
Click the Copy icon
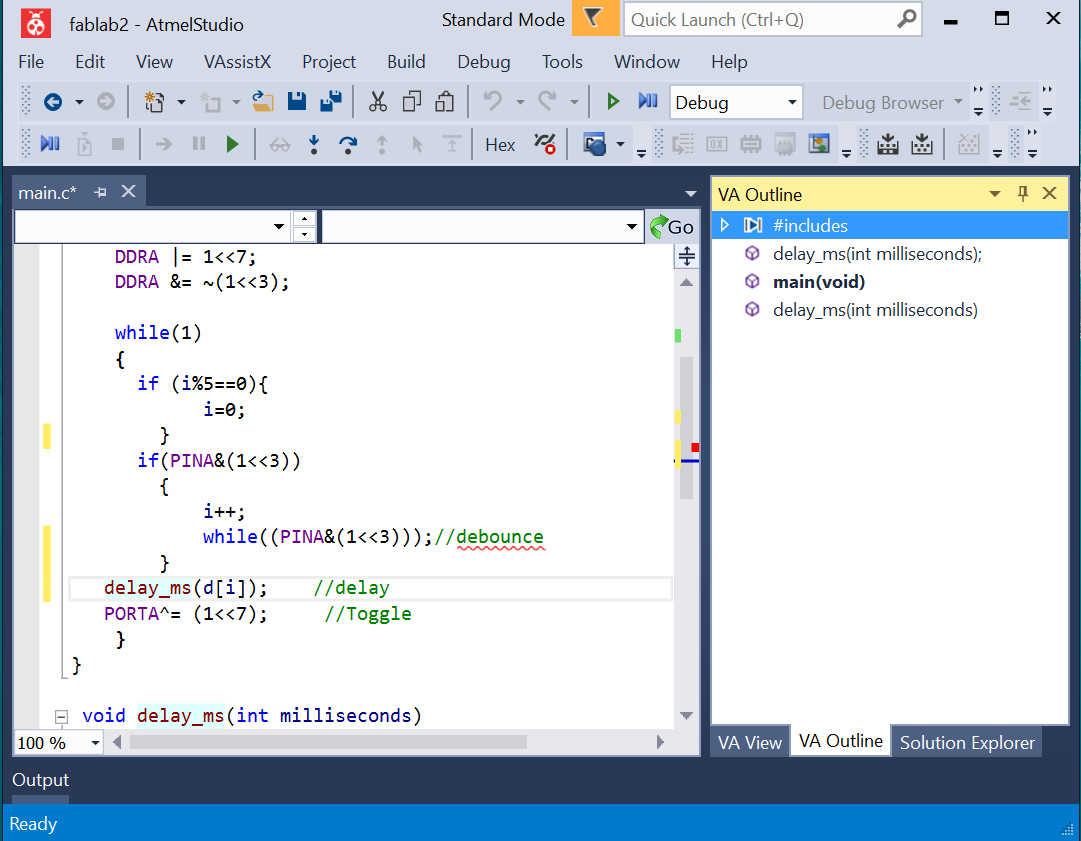412,102
